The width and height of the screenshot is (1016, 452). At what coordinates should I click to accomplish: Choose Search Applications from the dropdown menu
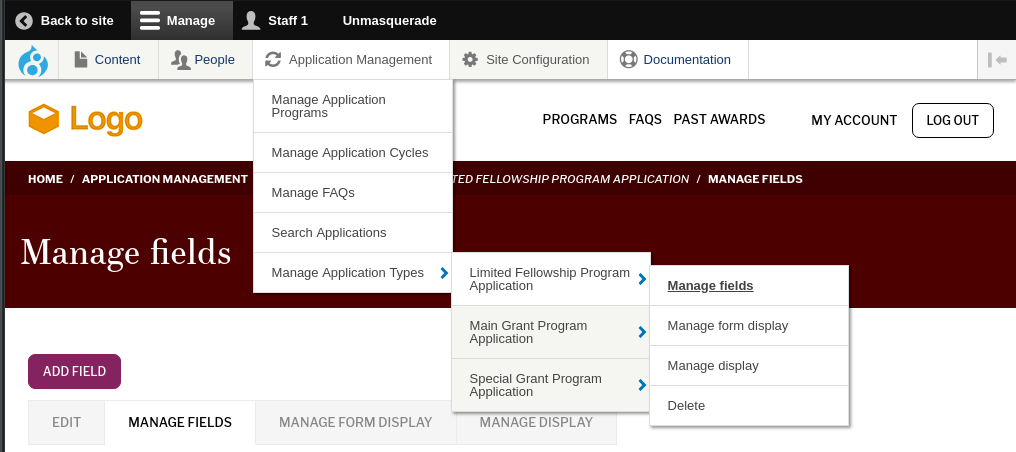[328, 233]
